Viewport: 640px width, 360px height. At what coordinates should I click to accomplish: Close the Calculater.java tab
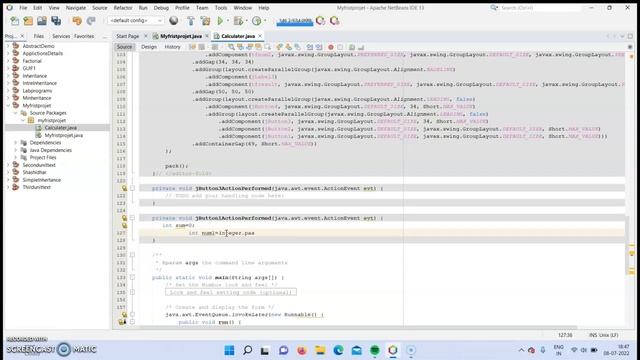[x=260, y=36]
